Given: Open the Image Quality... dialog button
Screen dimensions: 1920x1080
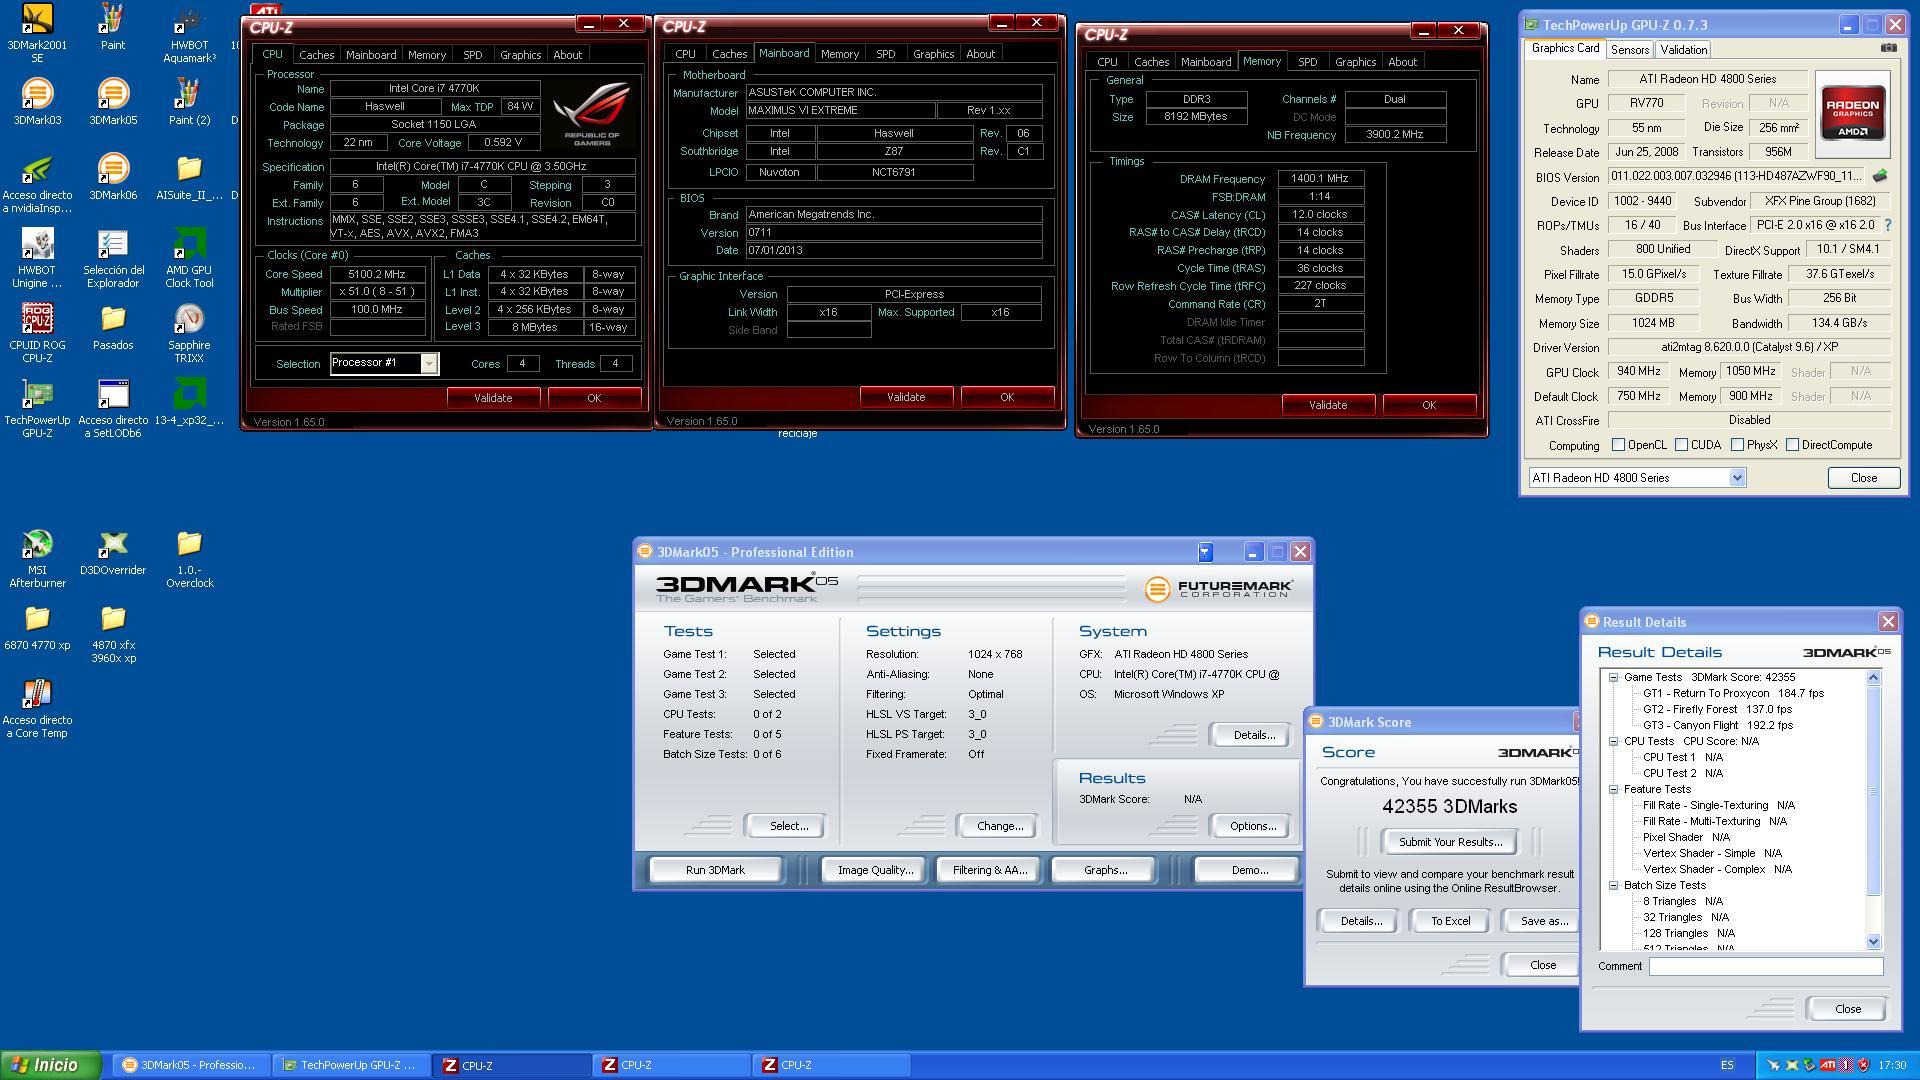Looking at the screenshot, I should point(875,870).
